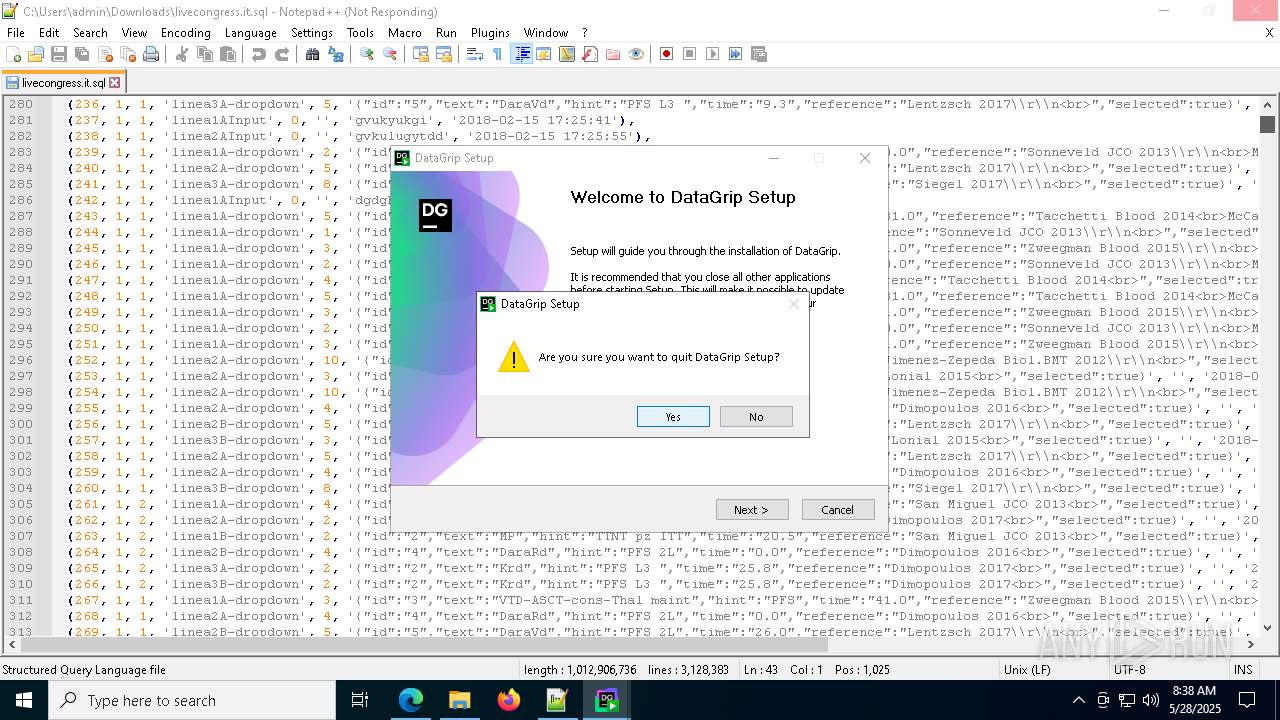Toggle show all characters pilcrow icon
The width and height of the screenshot is (1280, 720).
coord(498,54)
